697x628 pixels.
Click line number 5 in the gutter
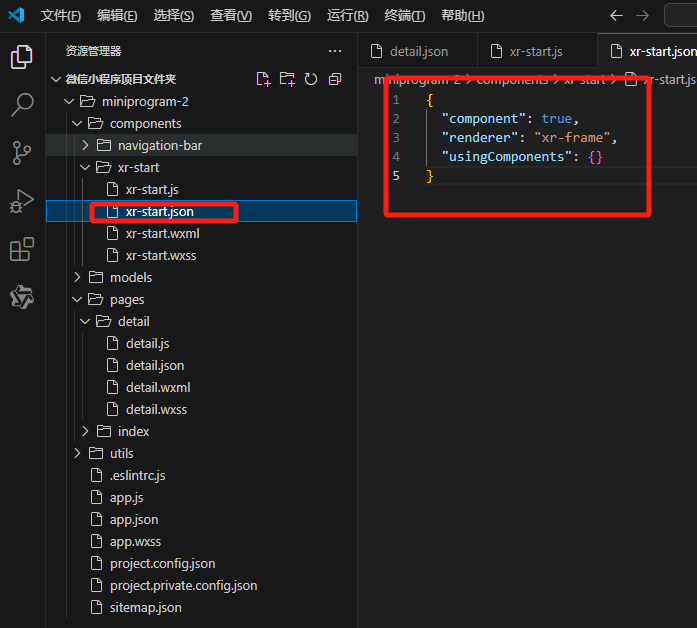[x=396, y=176]
